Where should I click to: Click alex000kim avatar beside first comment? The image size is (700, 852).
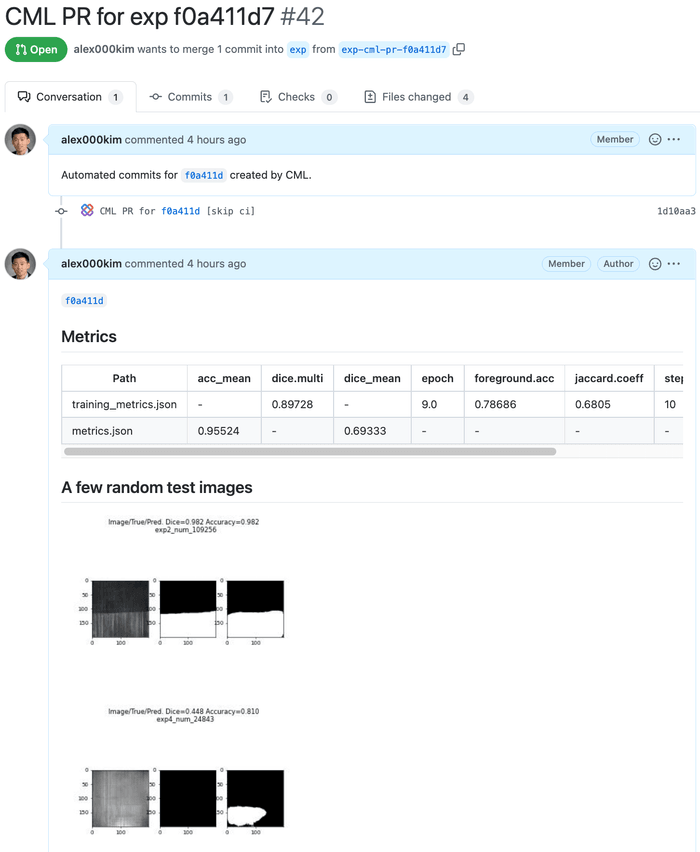(x=21, y=140)
